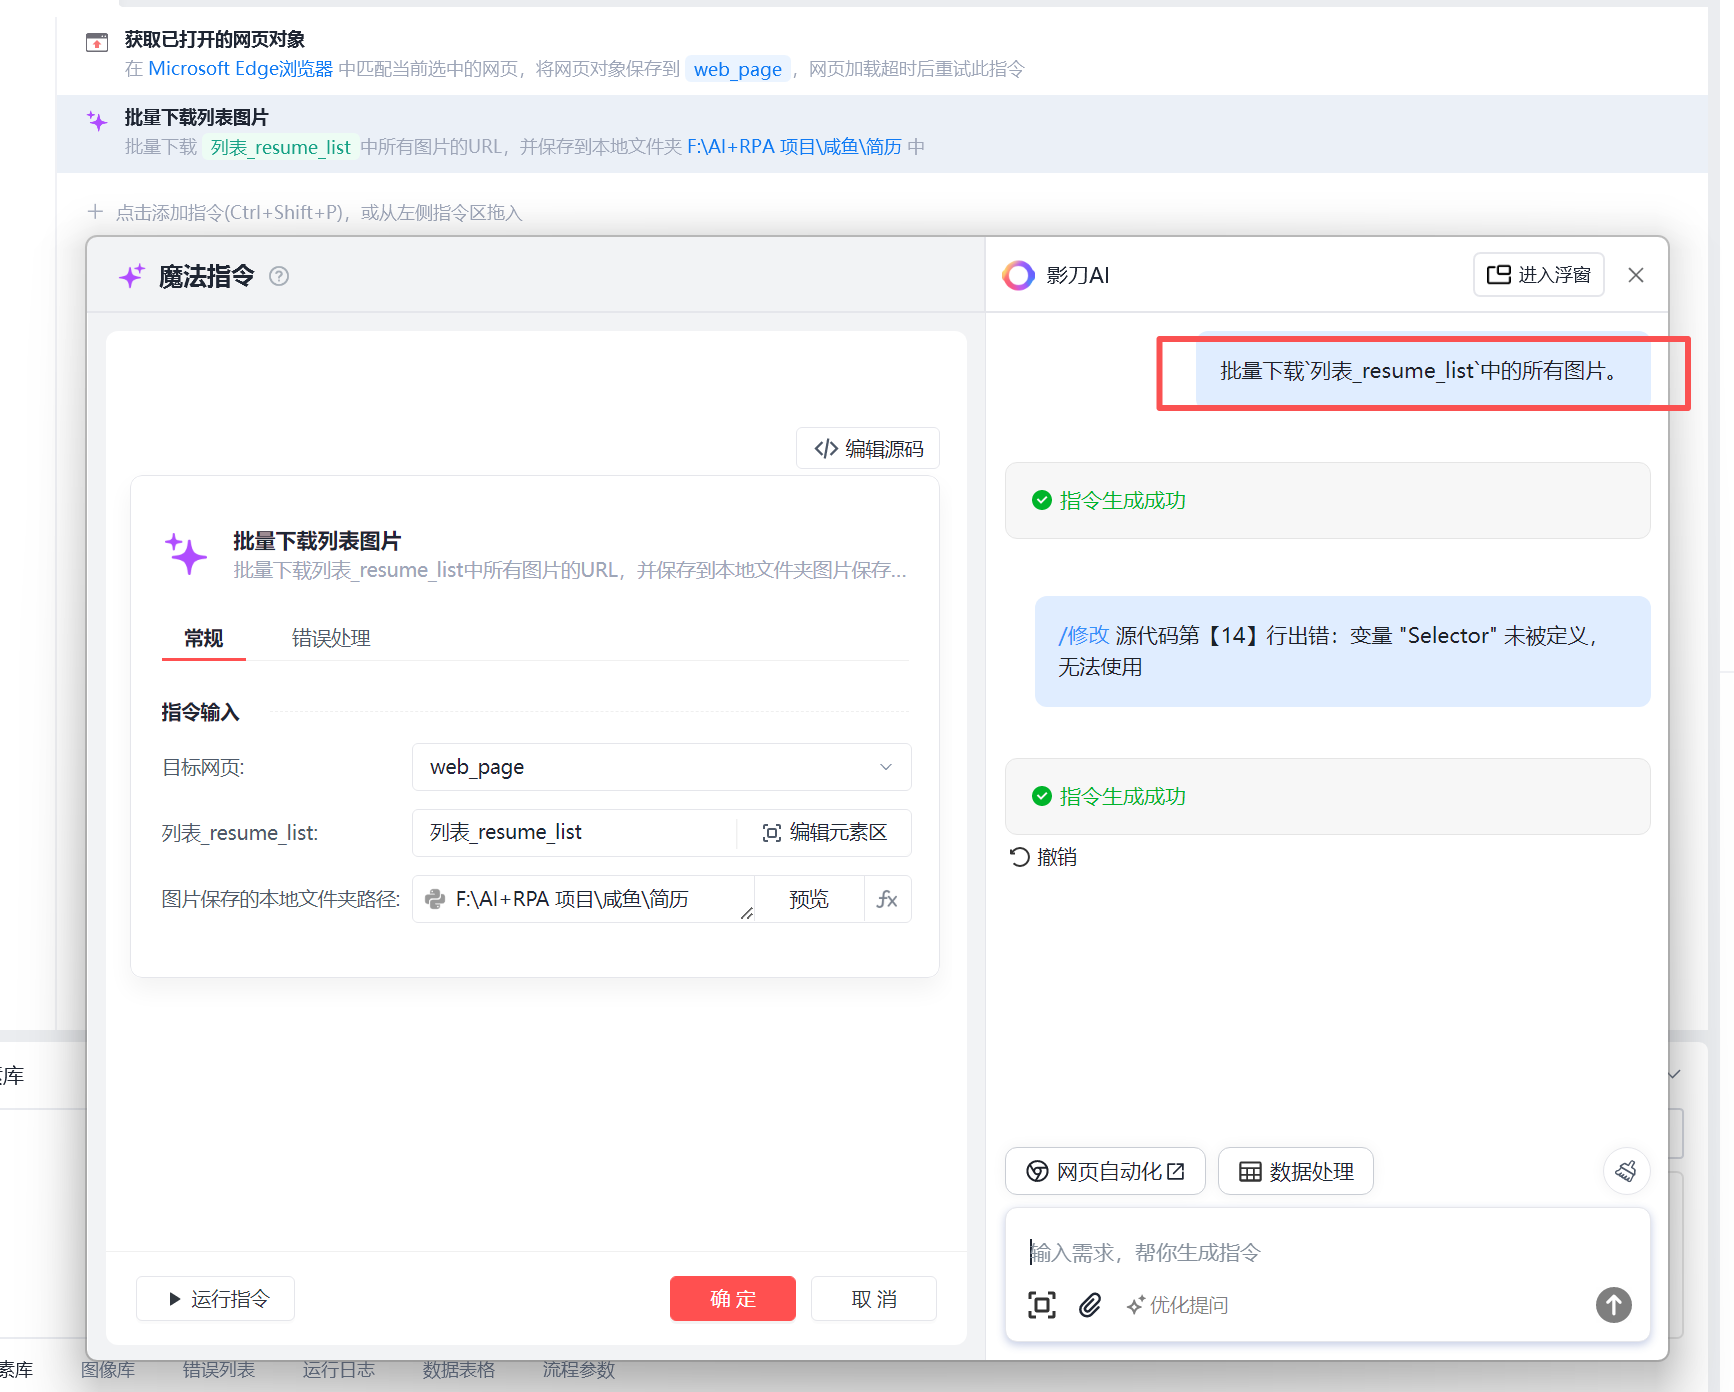Click the element capture icon in chat input
This screenshot has height=1392, width=1734.
[1041, 1305]
